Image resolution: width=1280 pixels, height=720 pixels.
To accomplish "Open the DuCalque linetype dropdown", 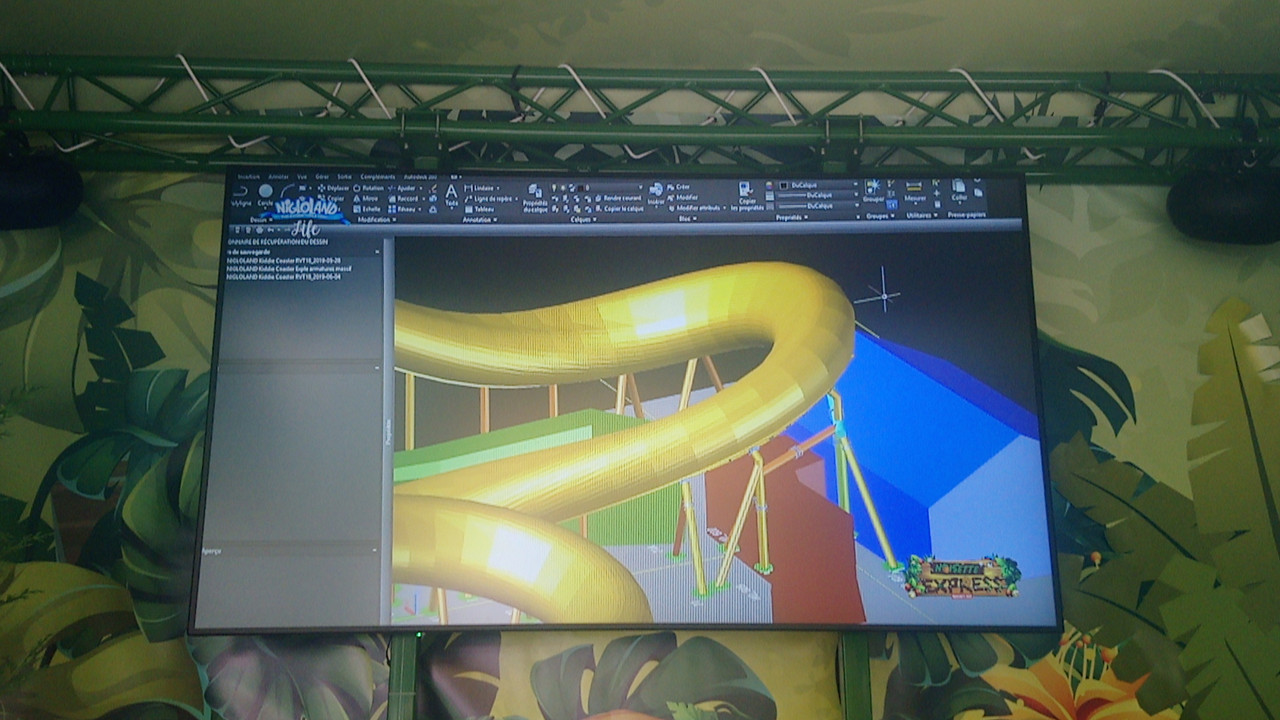I will click(857, 205).
